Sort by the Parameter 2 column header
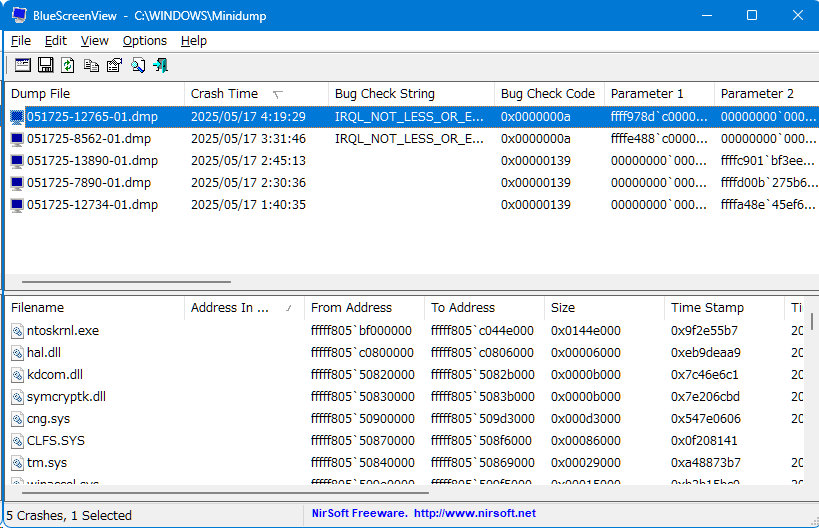The width and height of the screenshot is (819, 528). [x=766, y=93]
